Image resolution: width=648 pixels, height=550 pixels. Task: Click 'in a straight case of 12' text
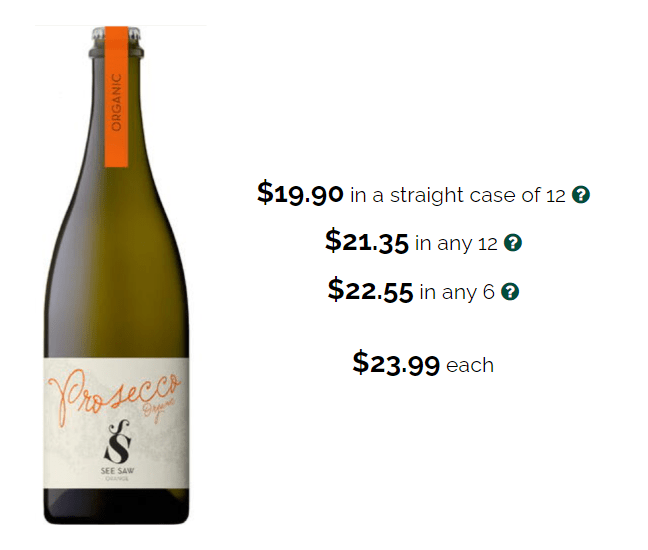point(457,195)
